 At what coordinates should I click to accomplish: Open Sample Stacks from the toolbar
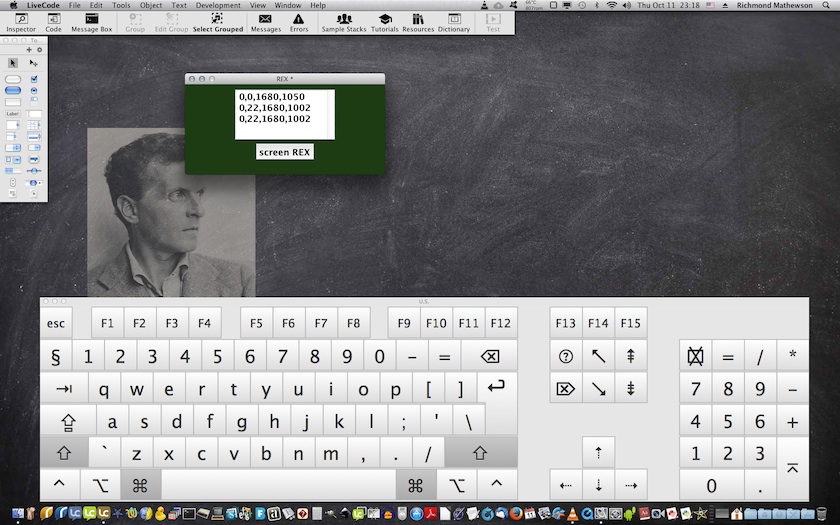coord(344,22)
